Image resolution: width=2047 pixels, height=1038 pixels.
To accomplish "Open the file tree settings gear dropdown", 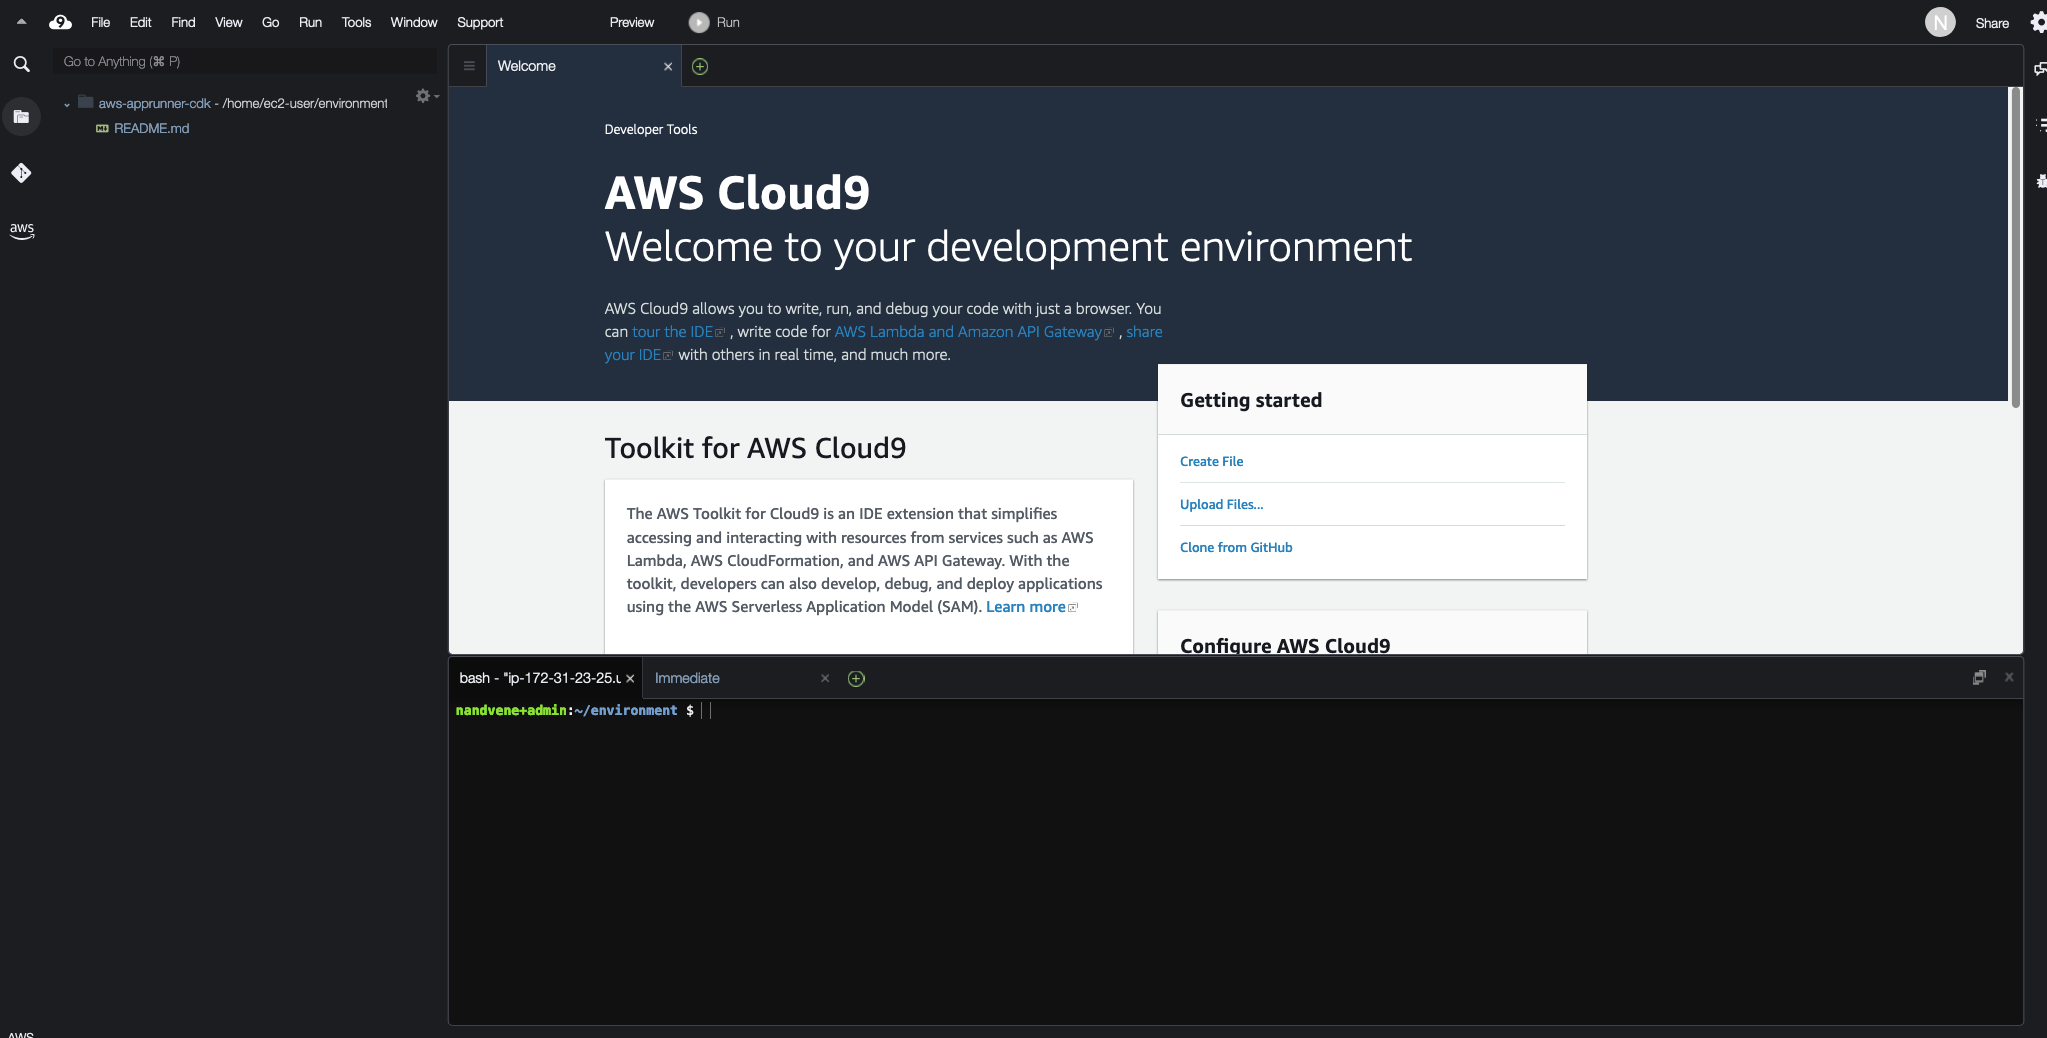I will click(427, 96).
